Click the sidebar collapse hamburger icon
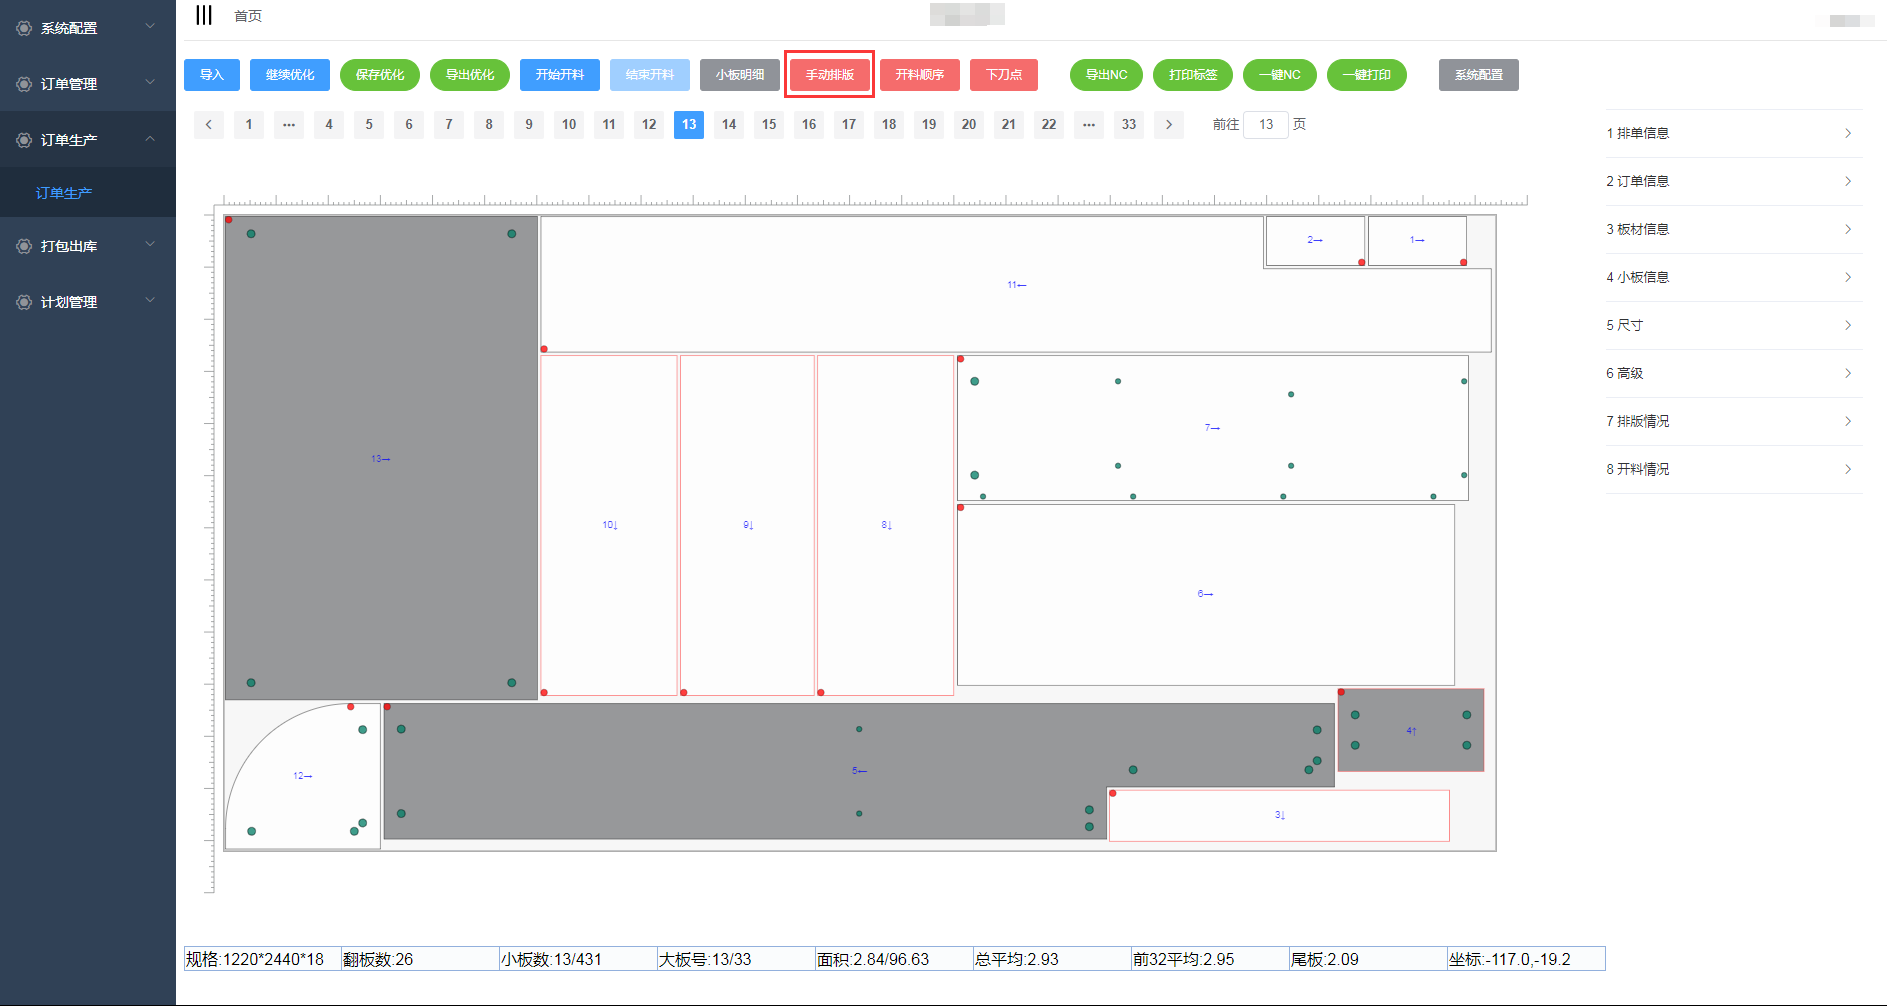 (x=204, y=15)
